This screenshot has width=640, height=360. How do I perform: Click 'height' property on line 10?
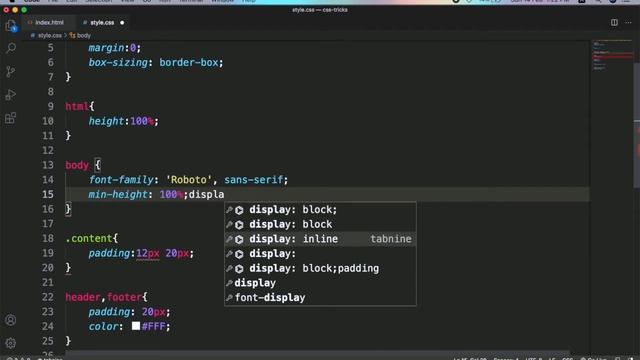(x=107, y=121)
